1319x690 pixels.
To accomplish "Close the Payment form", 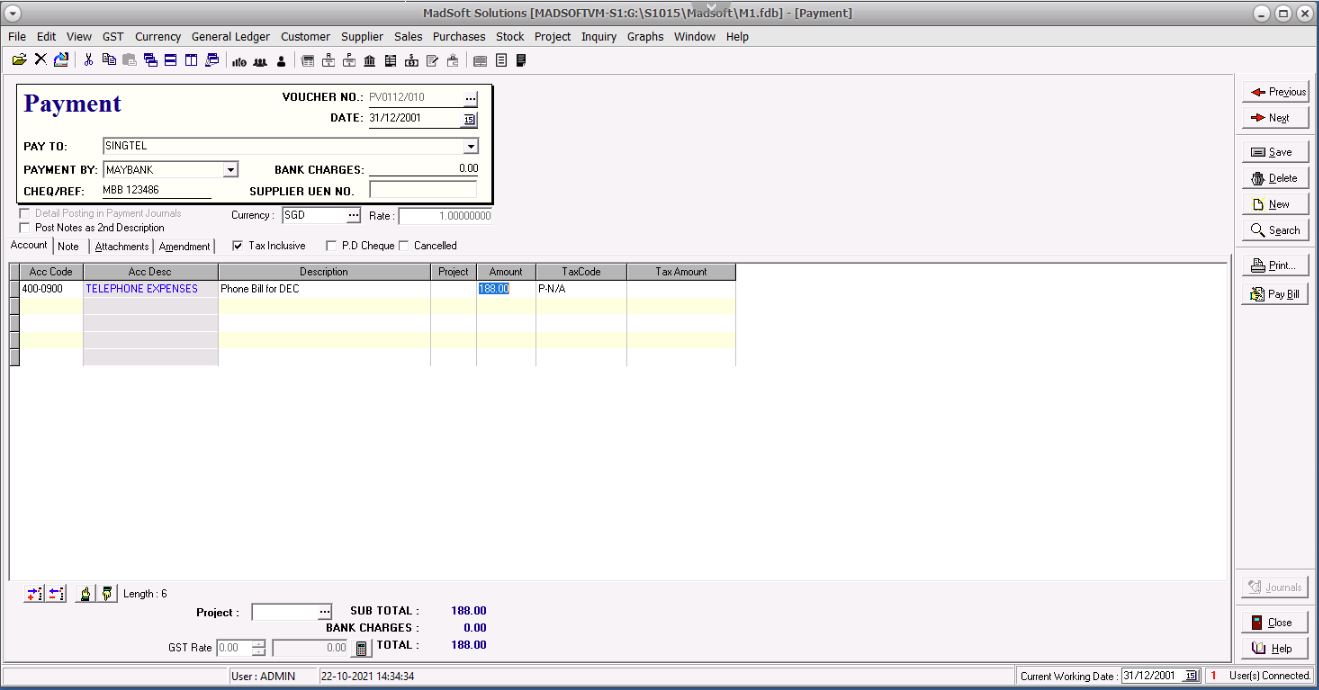I will [x=1275, y=622].
